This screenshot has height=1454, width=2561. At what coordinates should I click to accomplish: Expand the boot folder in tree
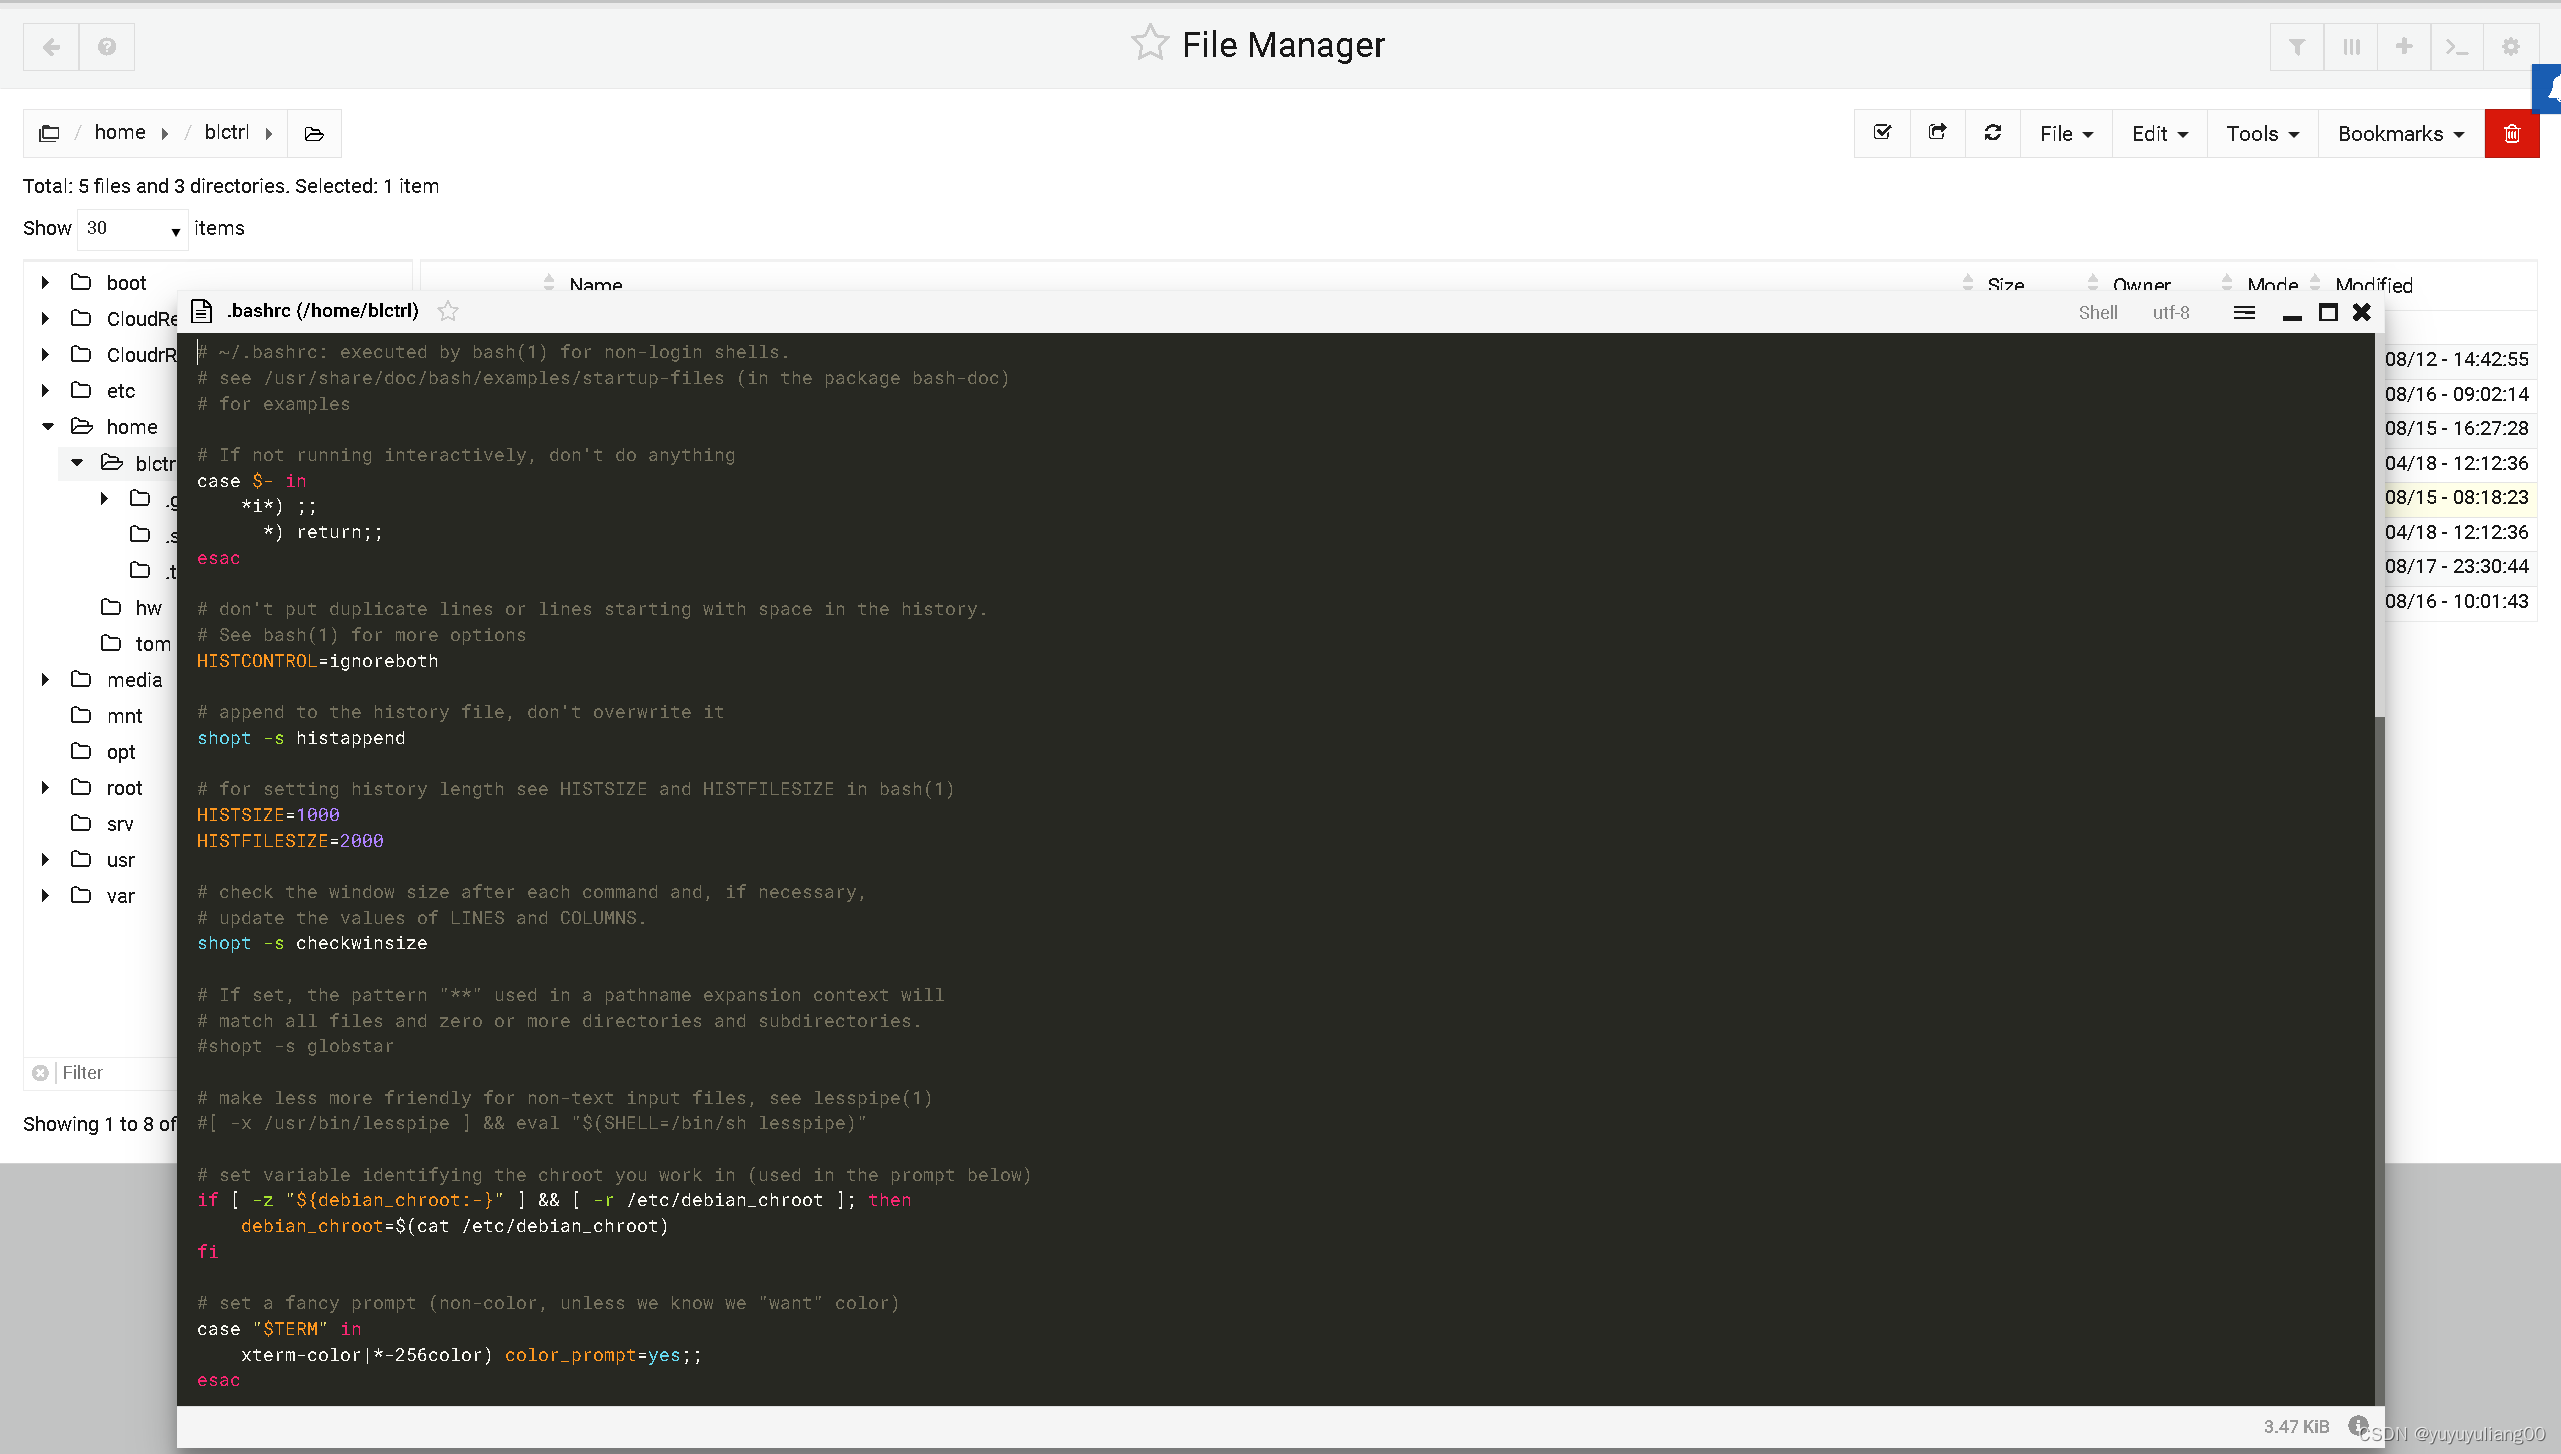pyautogui.click(x=45, y=283)
